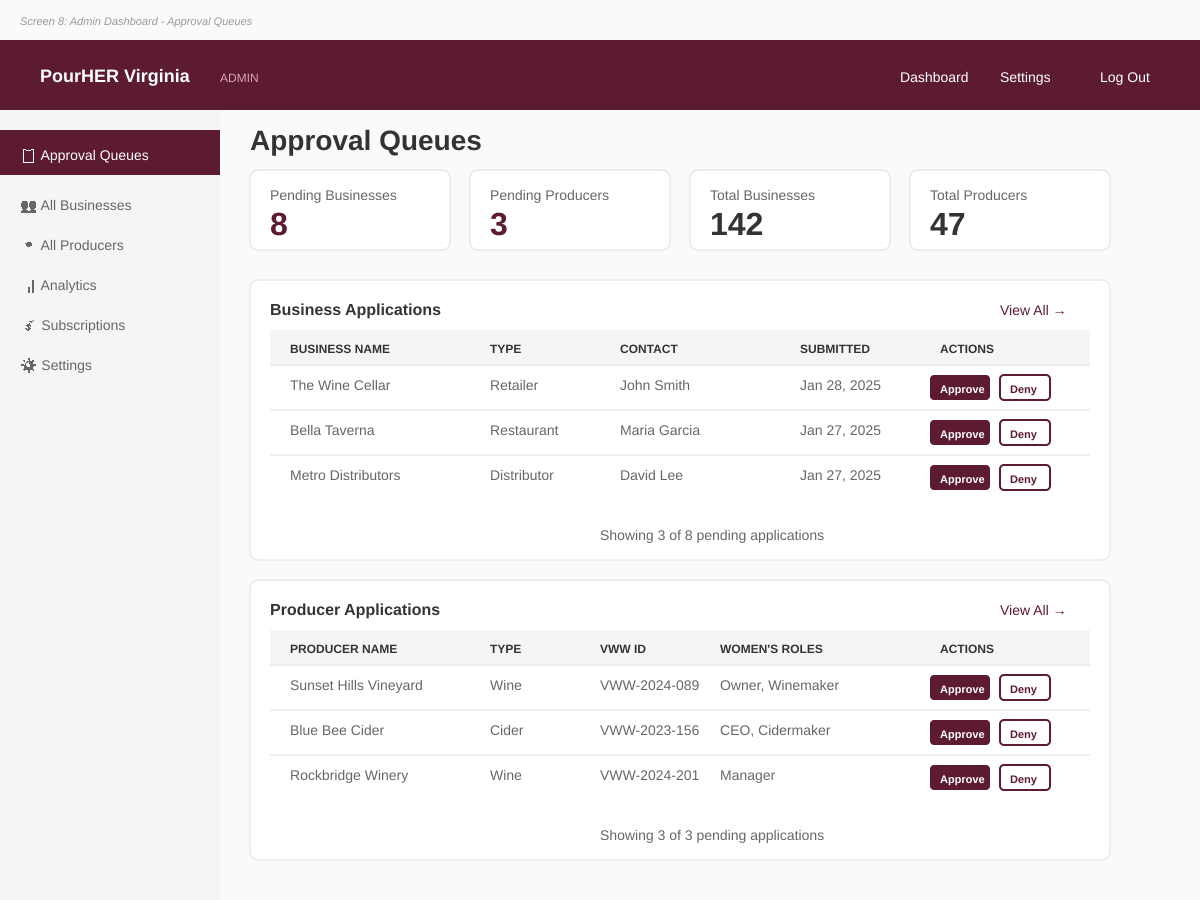Image resolution: width=1200 pixels, height=900 pixels.
Task: Click Dashboard in the top navigation
Action: pos(934,77)
